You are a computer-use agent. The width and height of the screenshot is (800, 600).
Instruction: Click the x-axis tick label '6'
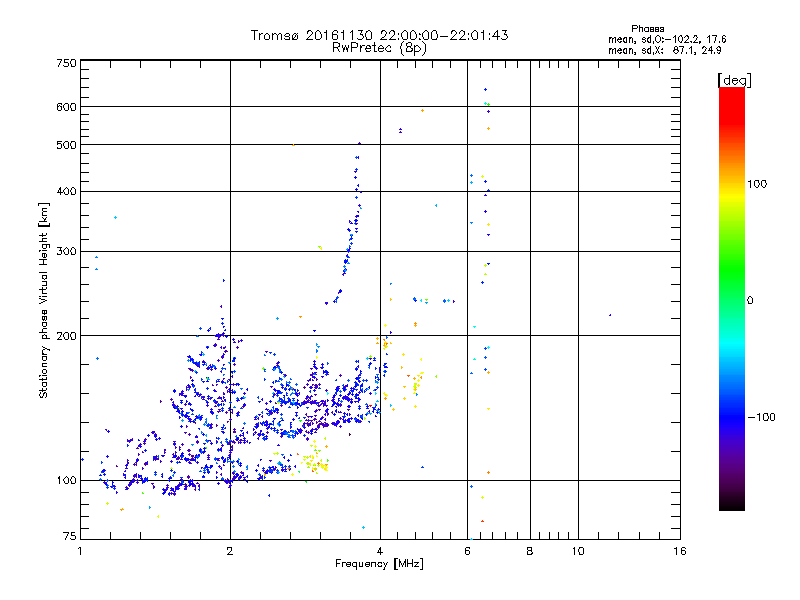[467, 551]
